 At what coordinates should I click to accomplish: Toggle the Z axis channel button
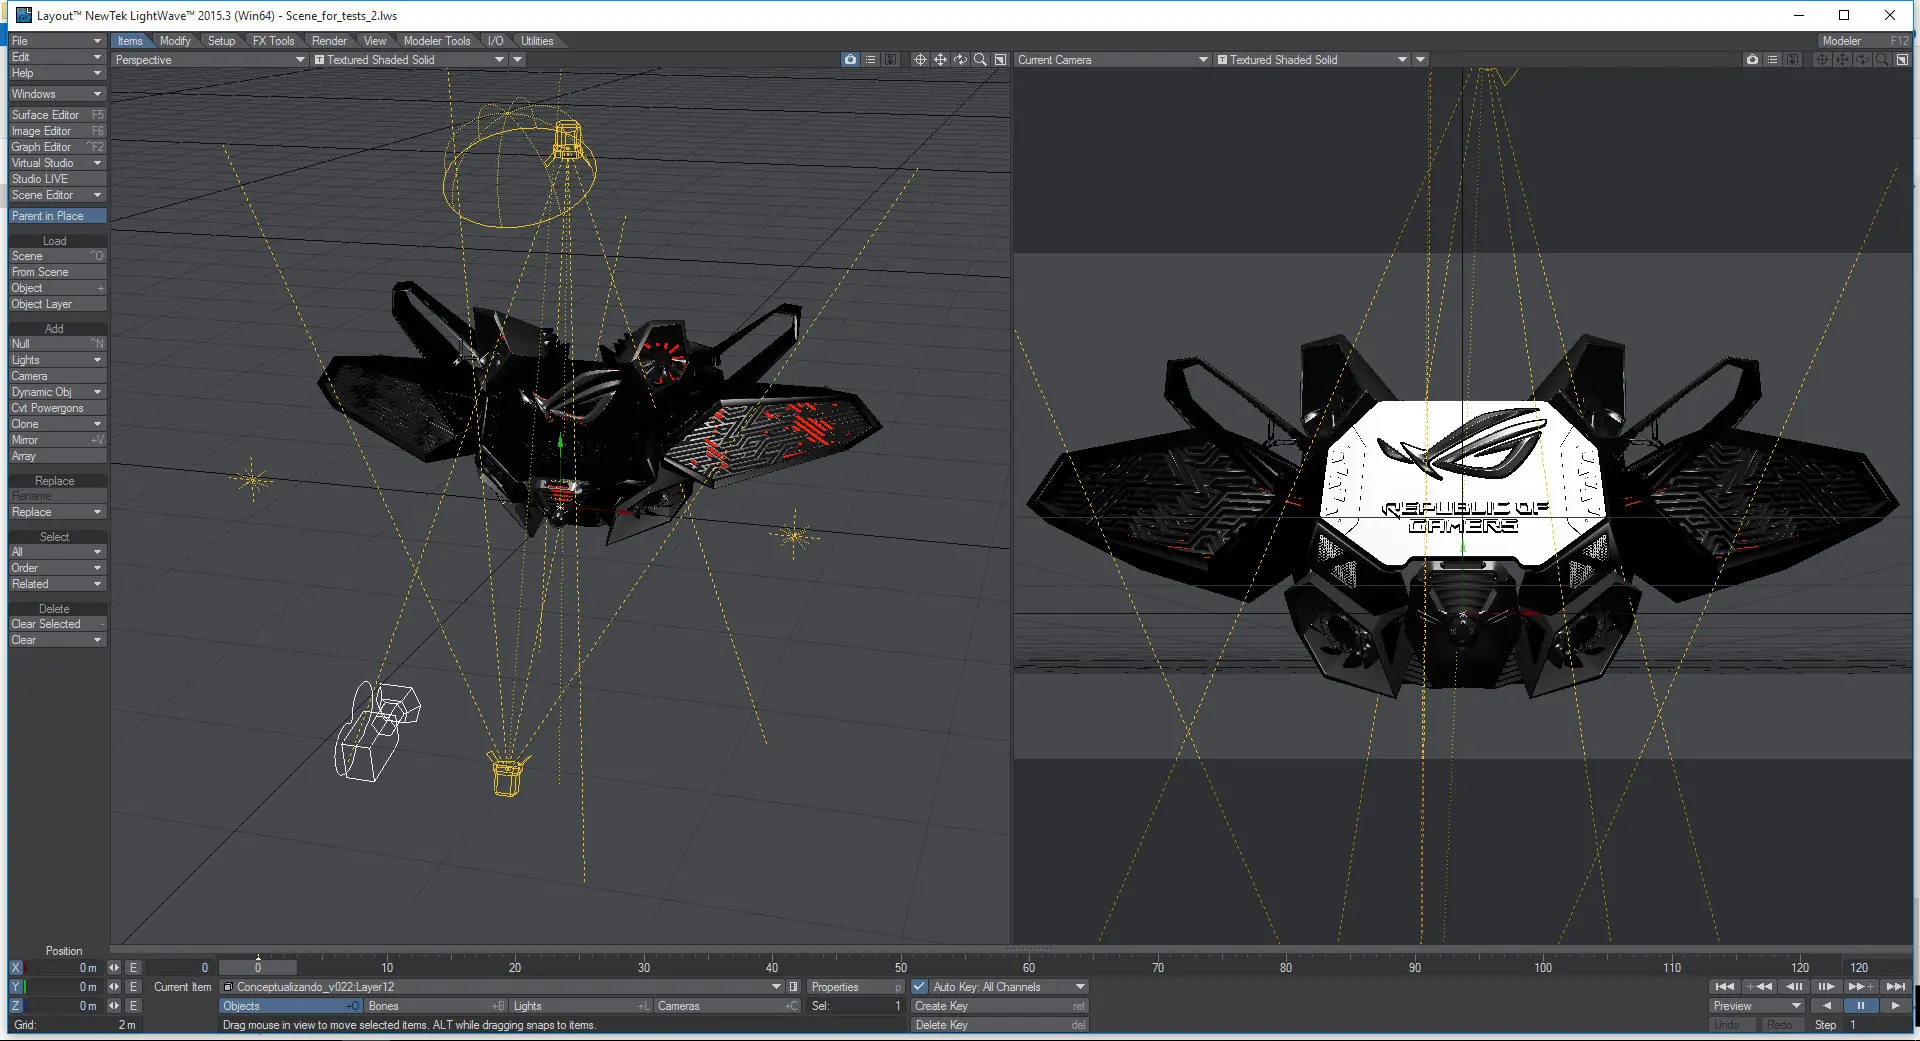coord(16,1006)
